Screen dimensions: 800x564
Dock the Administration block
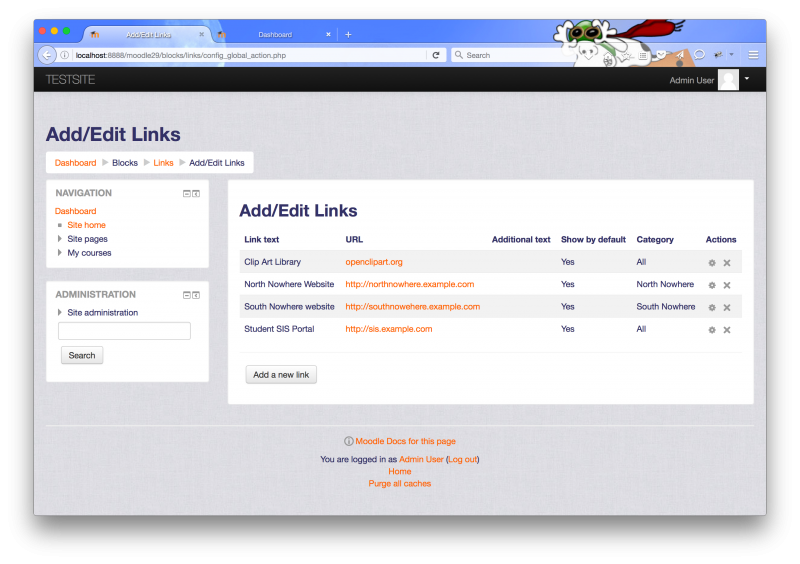click(x=196, y=295)
